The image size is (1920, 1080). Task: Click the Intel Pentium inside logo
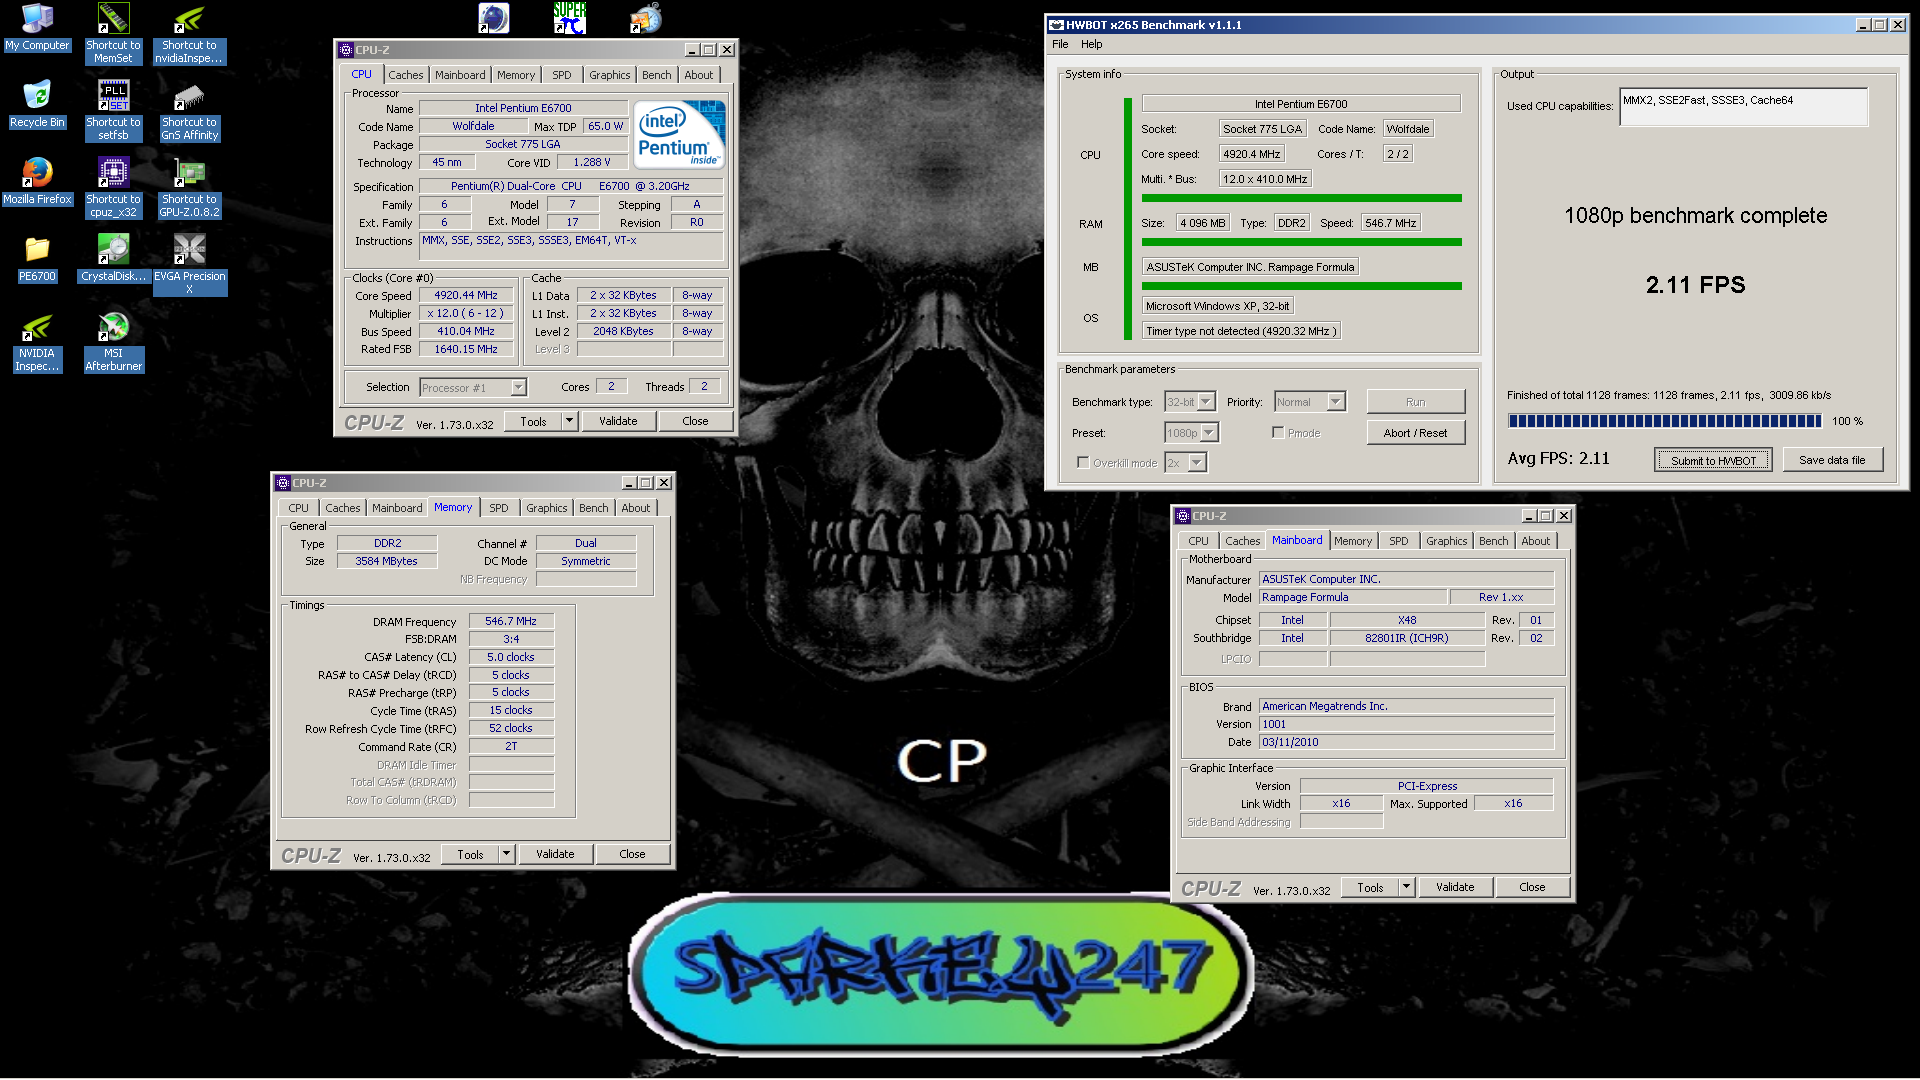679,134
